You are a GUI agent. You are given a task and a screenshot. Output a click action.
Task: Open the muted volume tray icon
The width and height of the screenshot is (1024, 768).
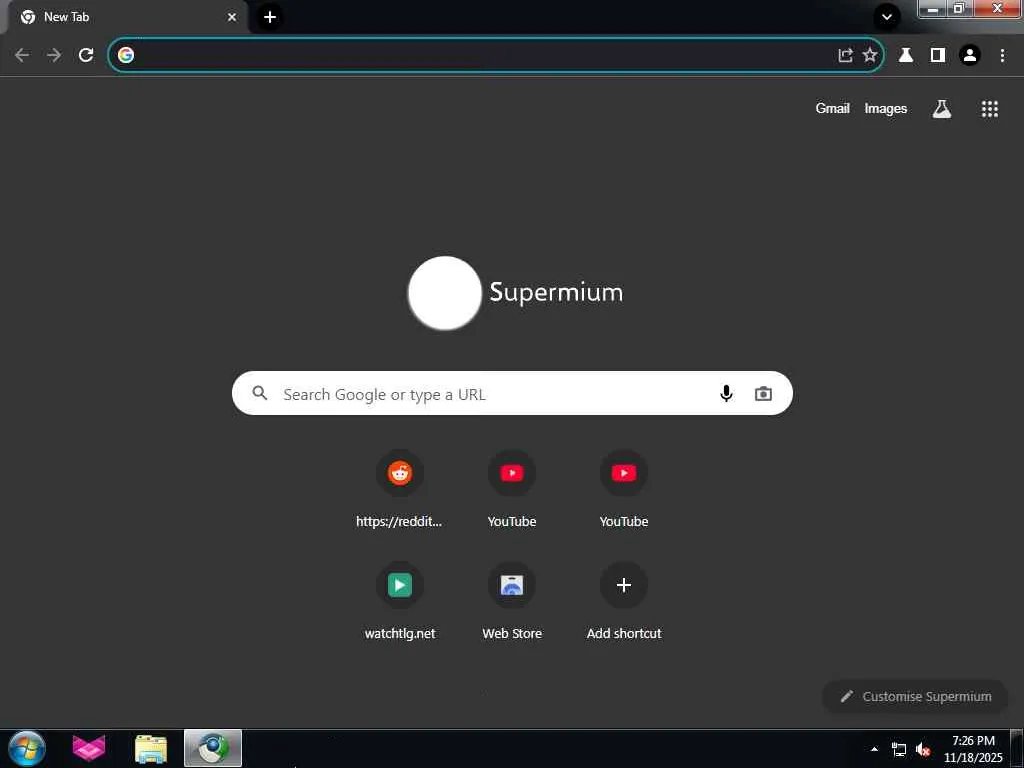923,750
